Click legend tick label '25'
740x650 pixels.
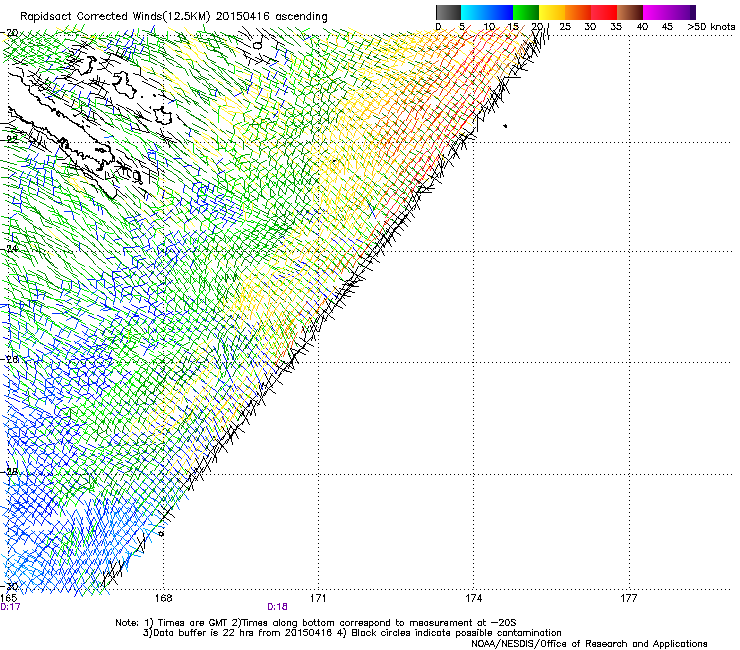pyautogui.click(x=565, y=27)
